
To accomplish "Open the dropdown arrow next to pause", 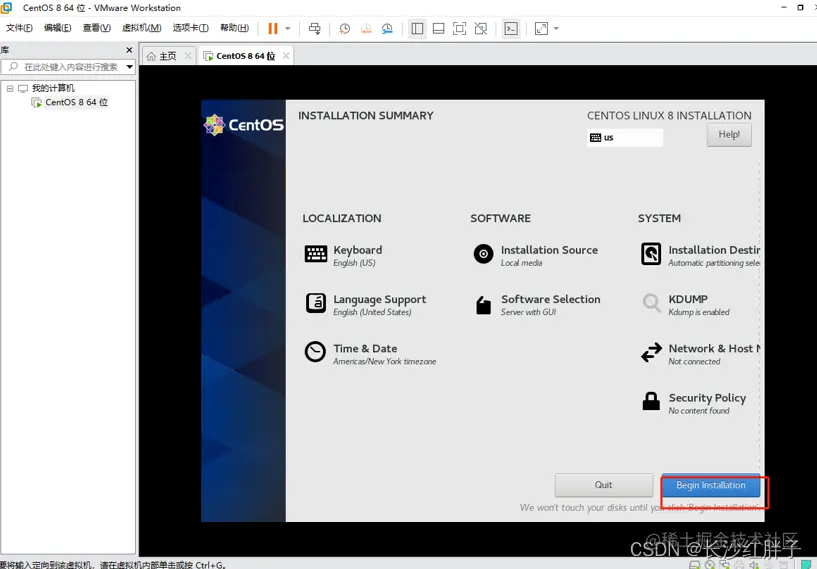I will (x=288, y=29).
